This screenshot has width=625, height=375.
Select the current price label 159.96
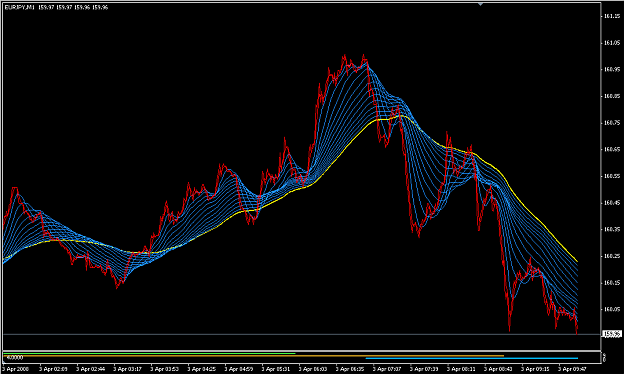point(612,334)
